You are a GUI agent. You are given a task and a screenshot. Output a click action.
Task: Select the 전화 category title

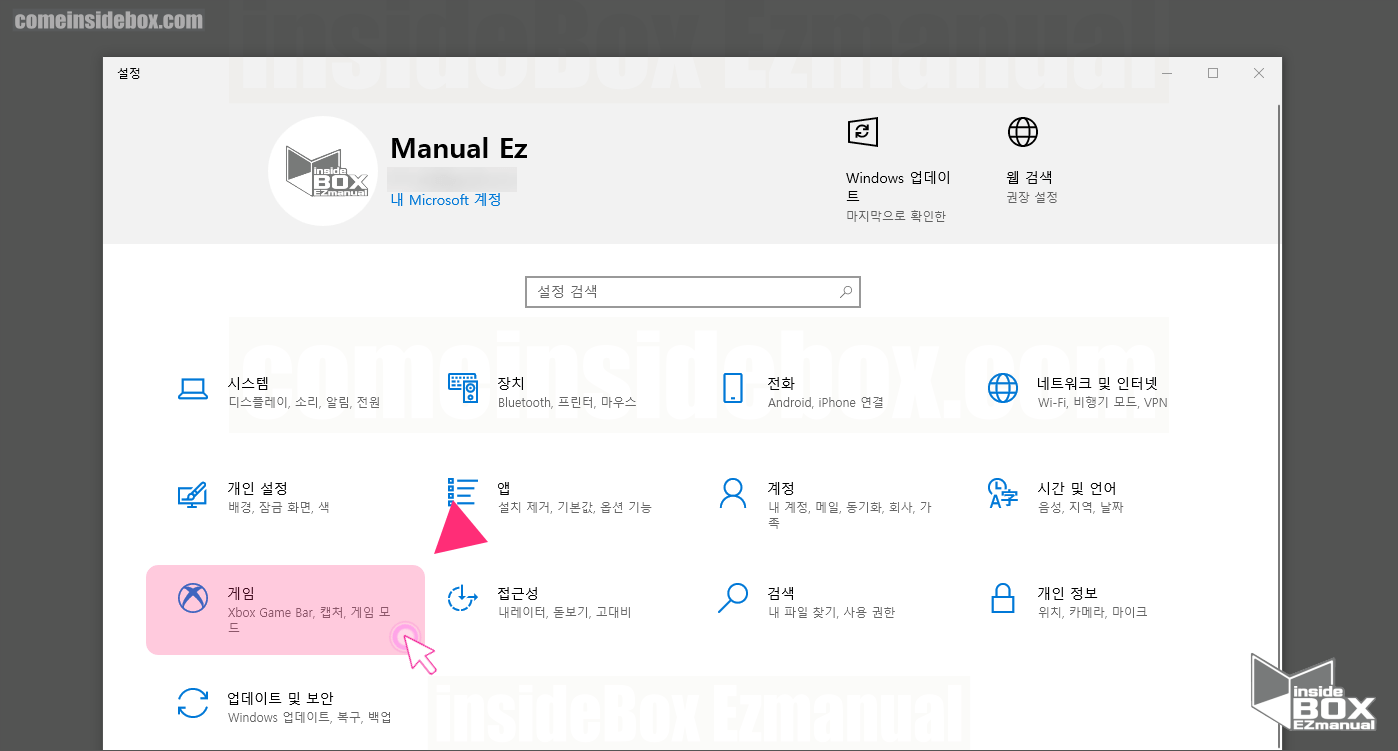(x=781, y=383)
